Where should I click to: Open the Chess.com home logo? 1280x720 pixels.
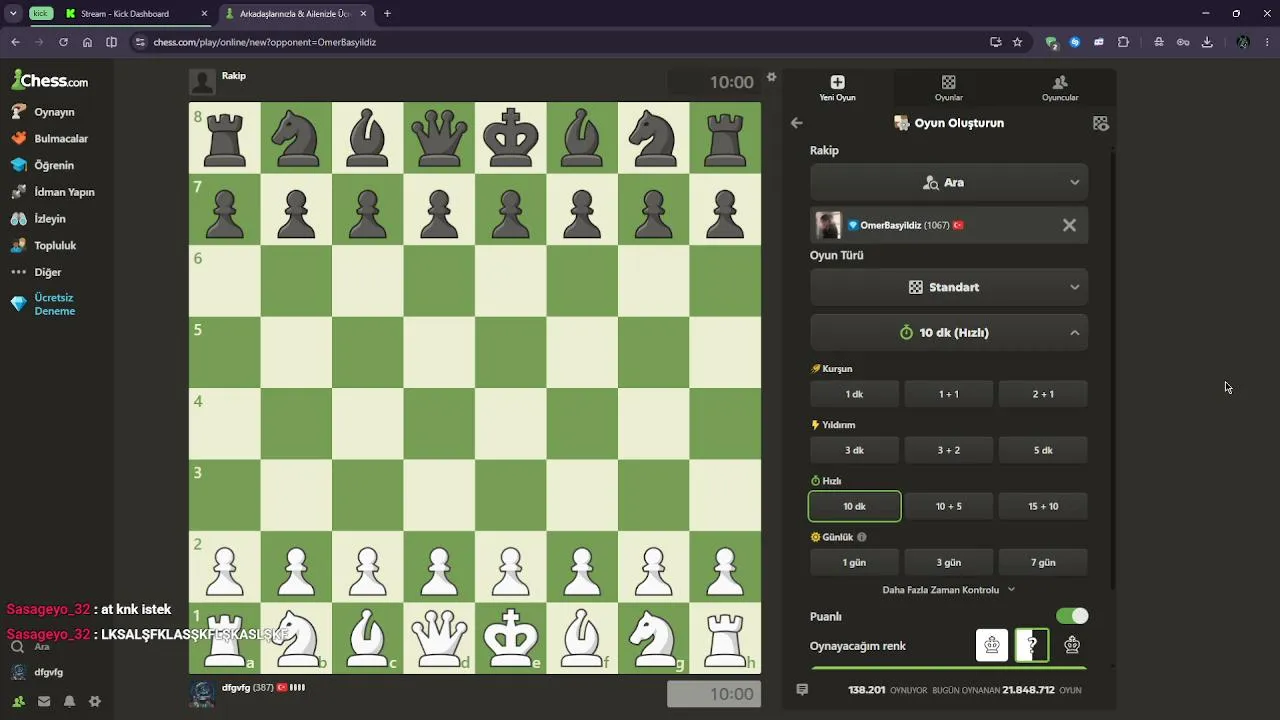click(x=50, y=80)
